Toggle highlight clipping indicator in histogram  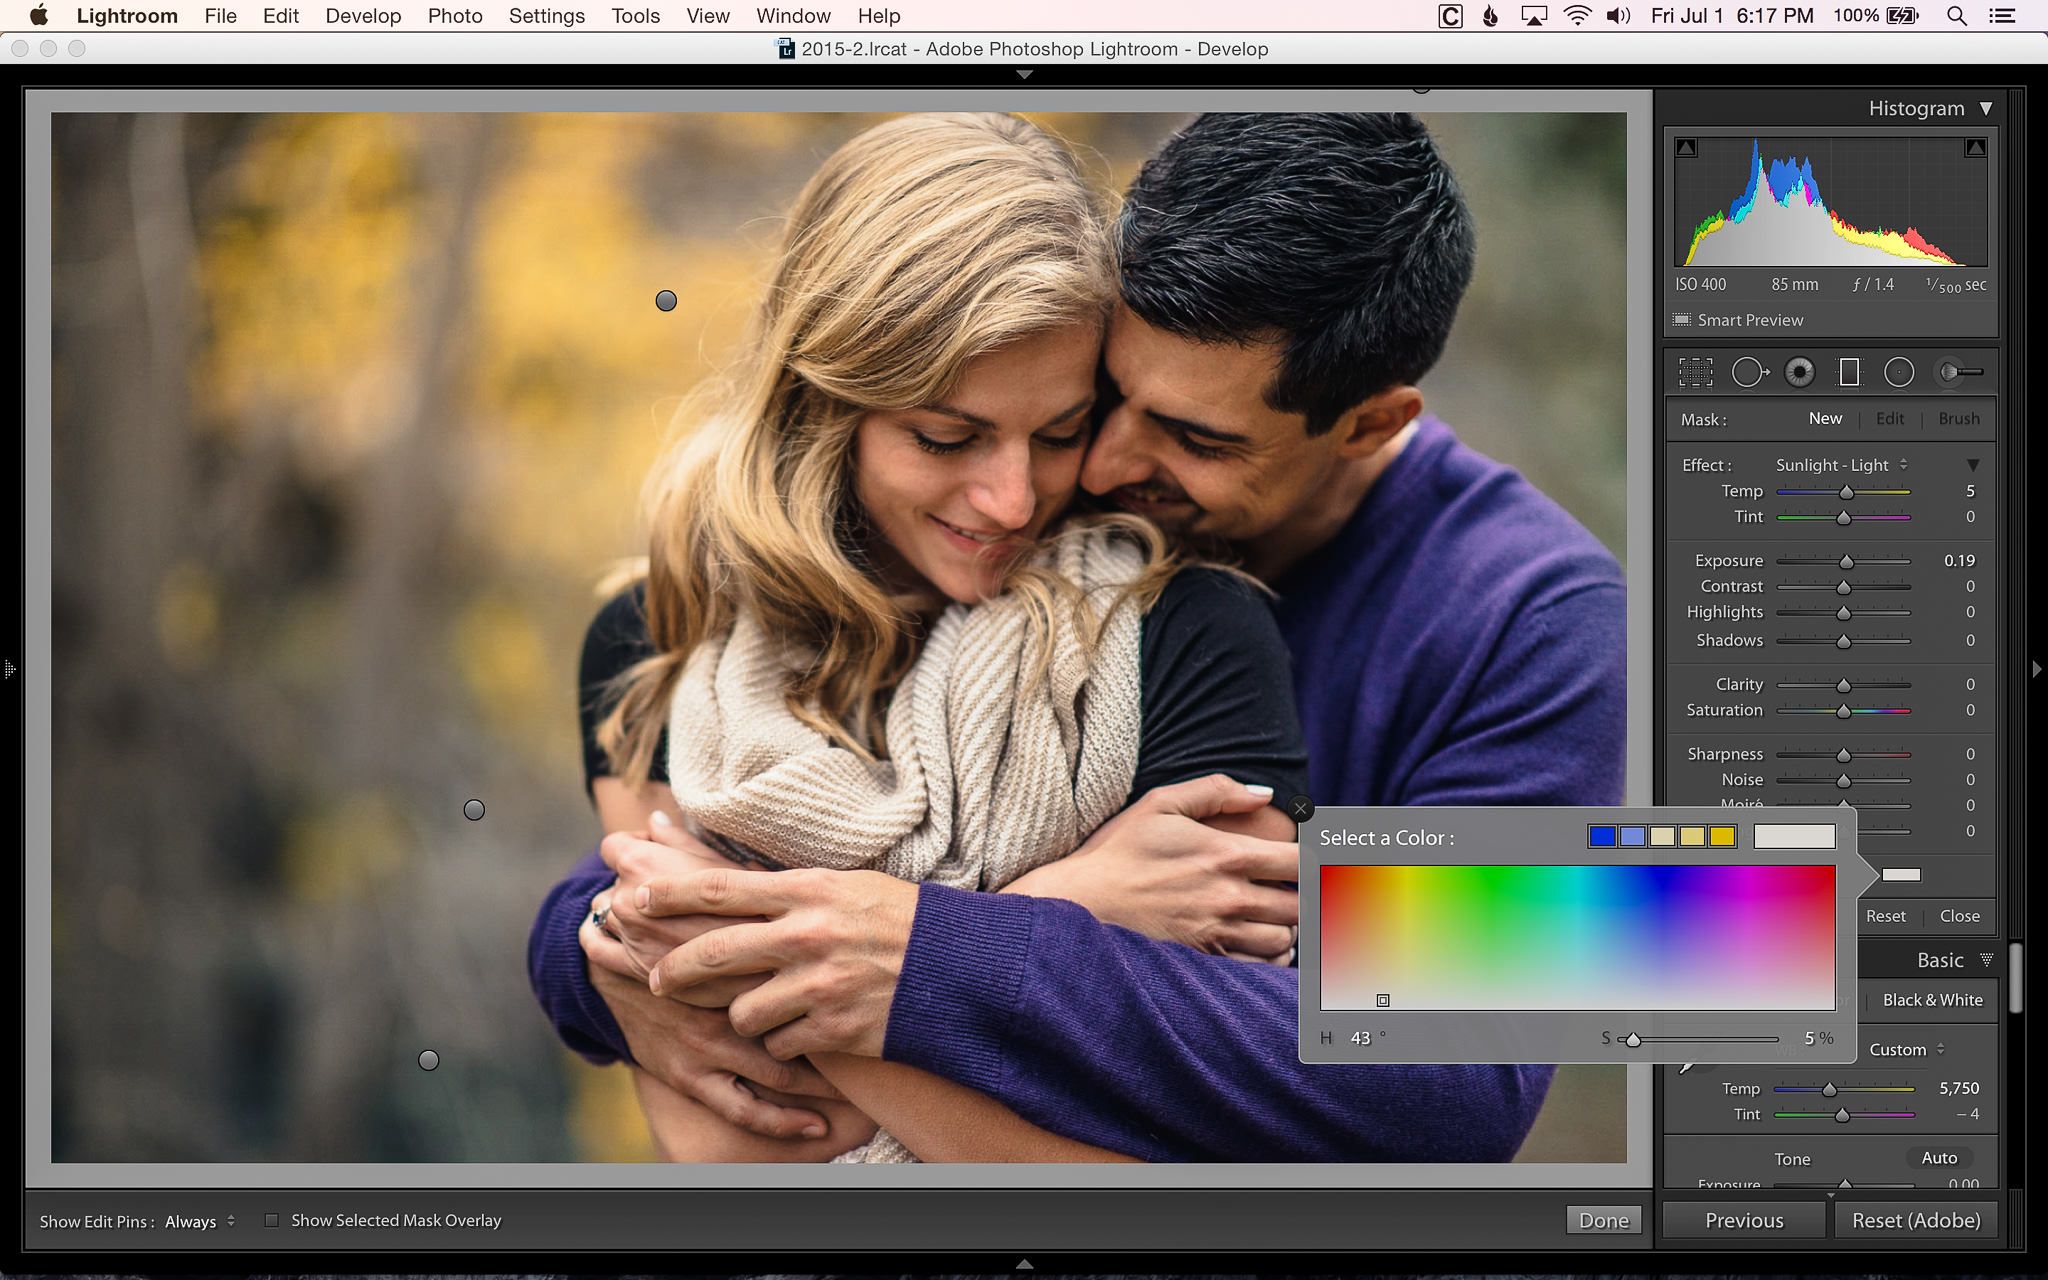coord(1975,148)
